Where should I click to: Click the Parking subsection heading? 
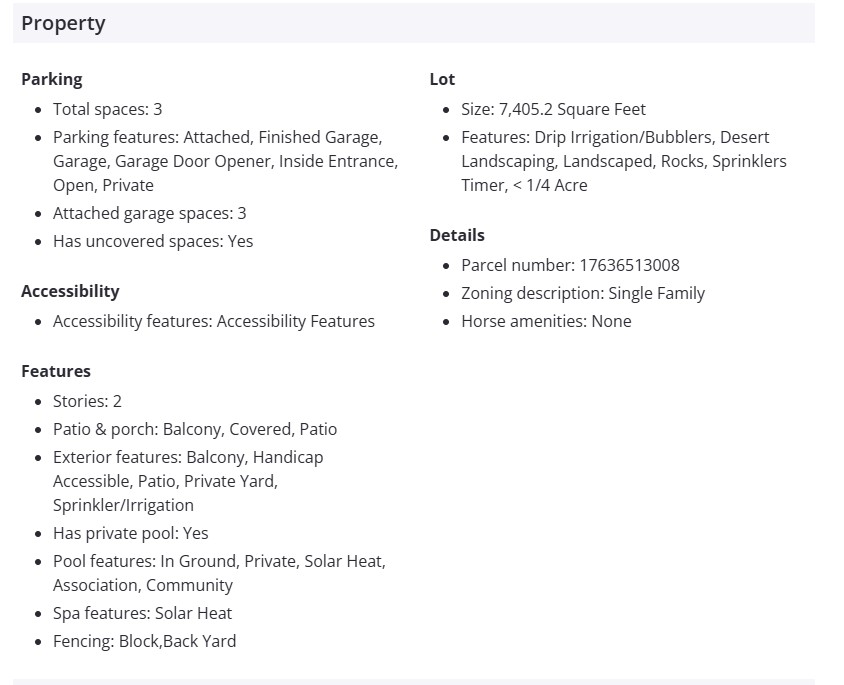coord(52,79)
